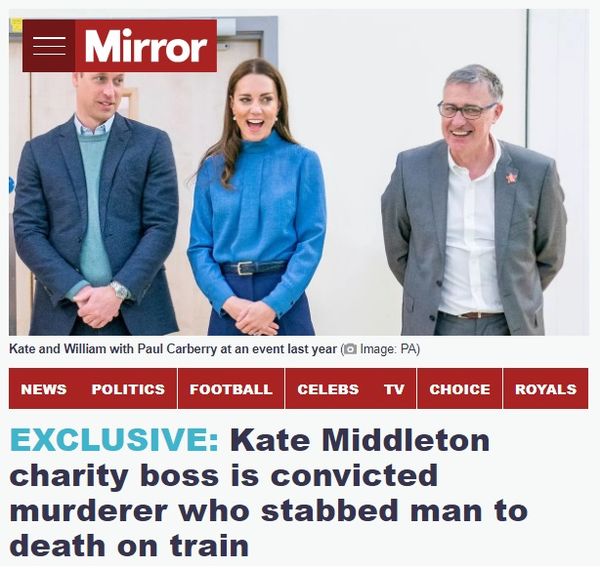Screen dimensions: 600x568
Task: Click the Mirror logo
Action: coord(146,46)
